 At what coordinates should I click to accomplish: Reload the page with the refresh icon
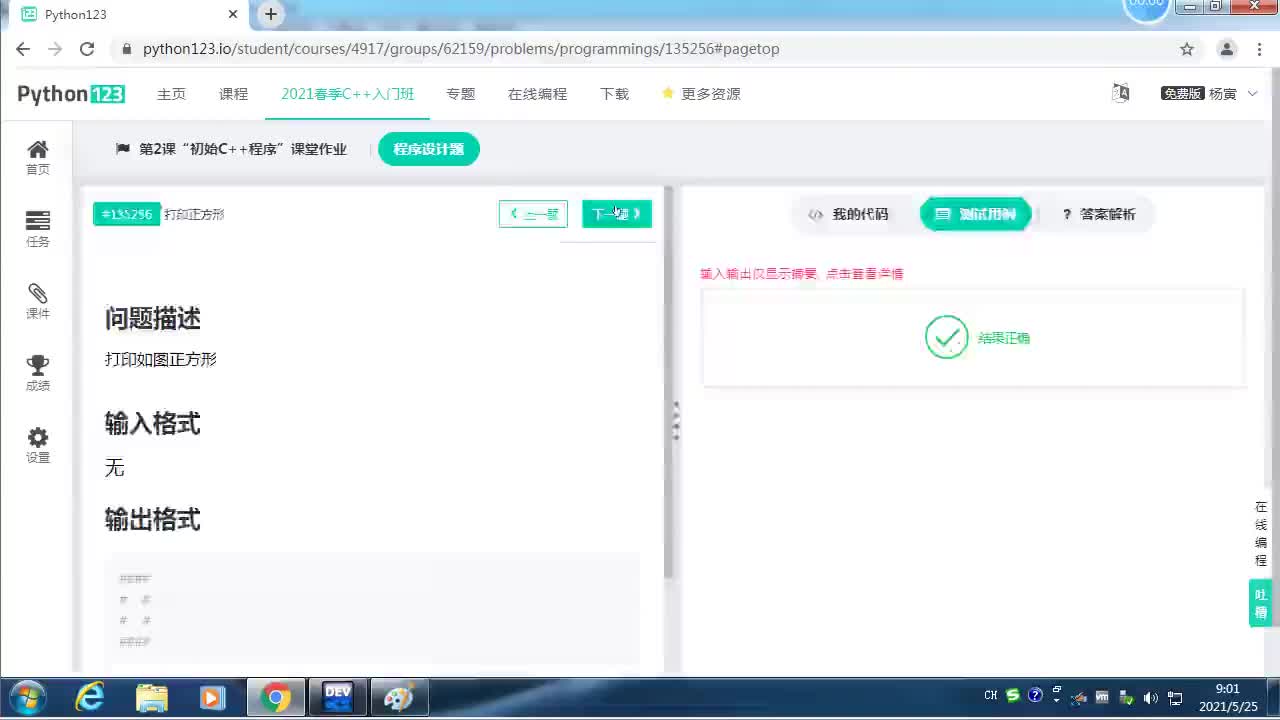[86, 48]
